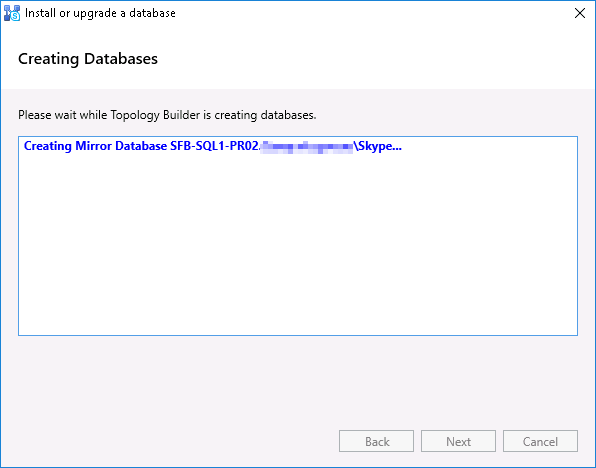The height and width of the screenshot is (468, 596).
Task: Click the gray area below the log box
Action: tap(298, 380)
